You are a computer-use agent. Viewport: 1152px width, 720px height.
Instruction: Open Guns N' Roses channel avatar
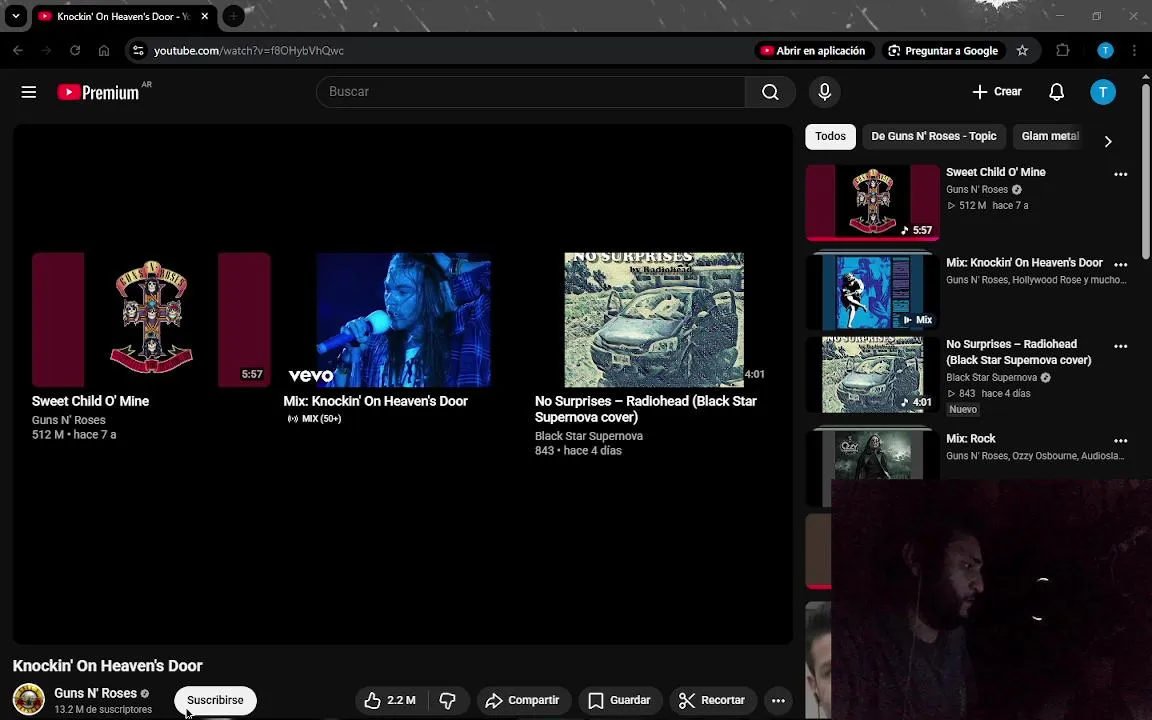(29, 699)
